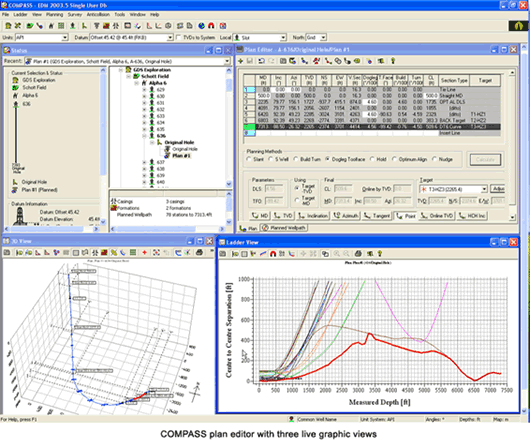Click the red-yellow map icon in main toolbar
Image resolution: width=530 pixels, height=447 pixels.
(x=106, y=26)
